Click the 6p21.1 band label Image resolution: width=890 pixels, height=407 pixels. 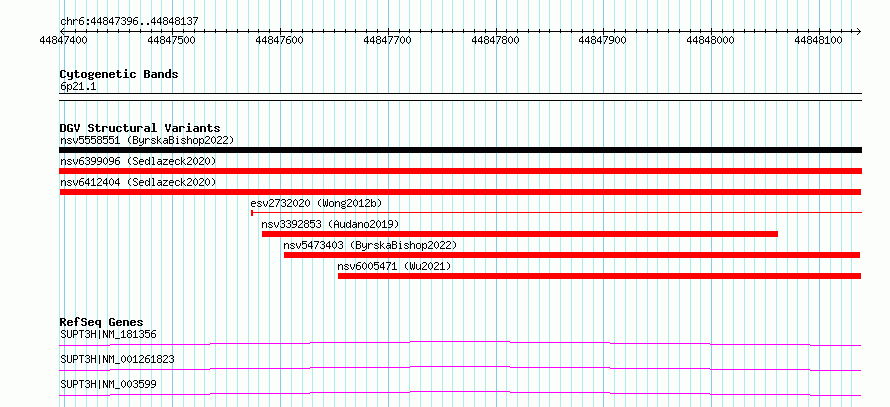pyautogui.click(x=78, y=87)
